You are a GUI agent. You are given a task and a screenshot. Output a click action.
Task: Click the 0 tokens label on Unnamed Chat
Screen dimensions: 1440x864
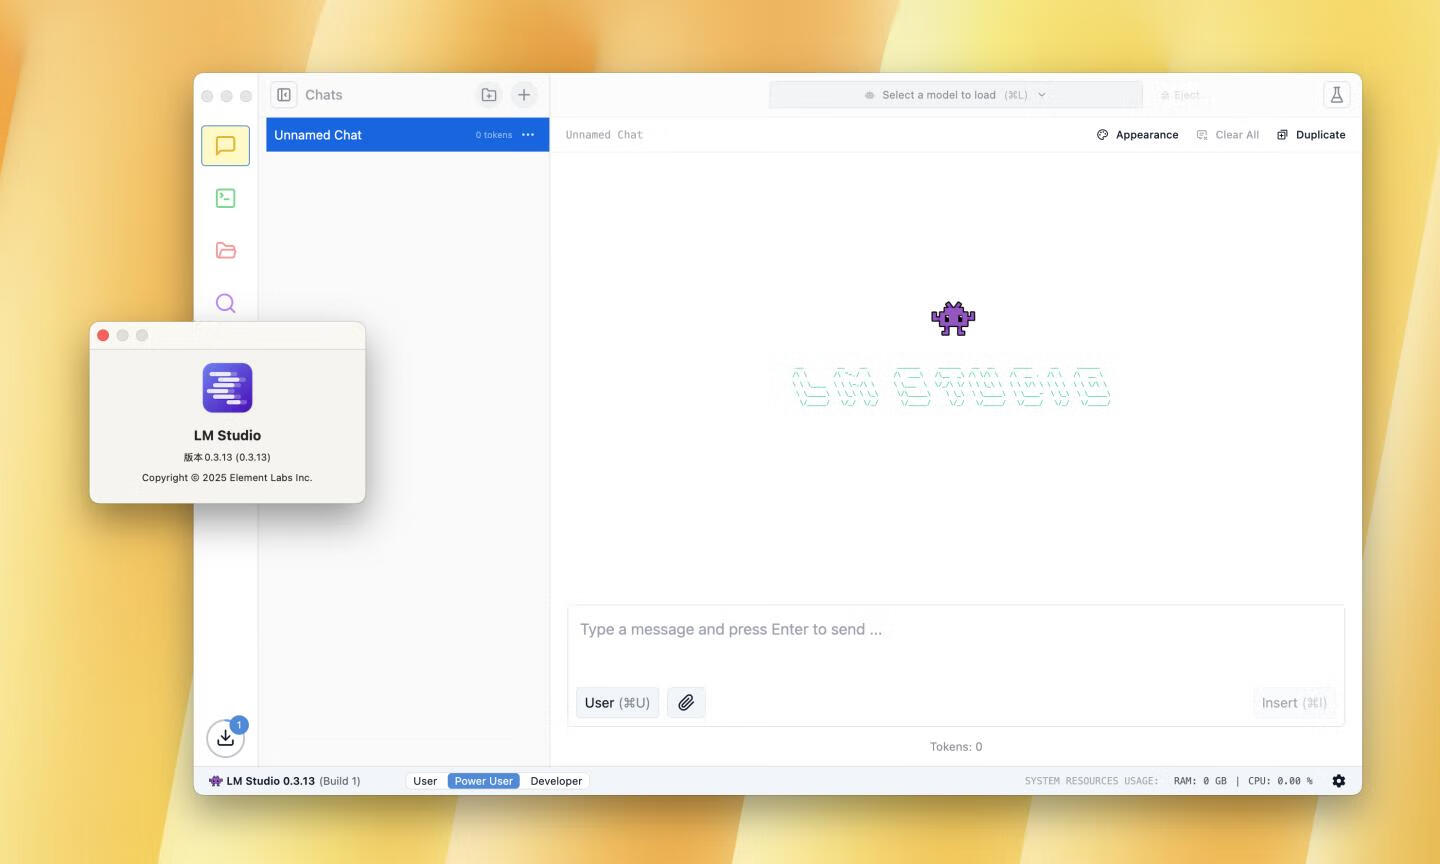click(x=494, y=135)
